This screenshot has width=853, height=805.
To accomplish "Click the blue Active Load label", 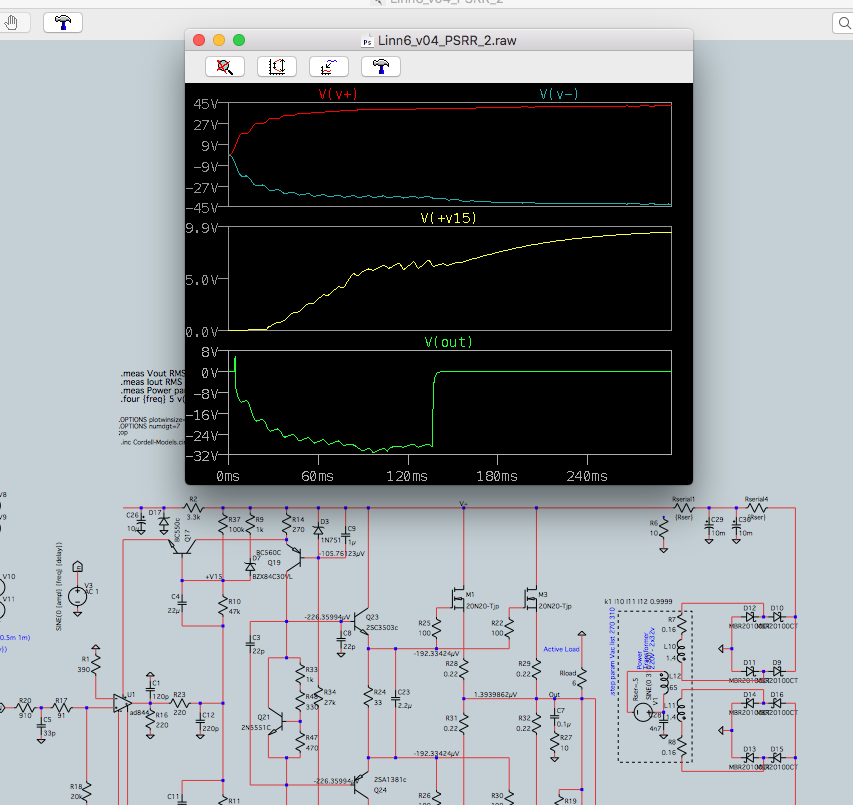I will pos(561,649).
